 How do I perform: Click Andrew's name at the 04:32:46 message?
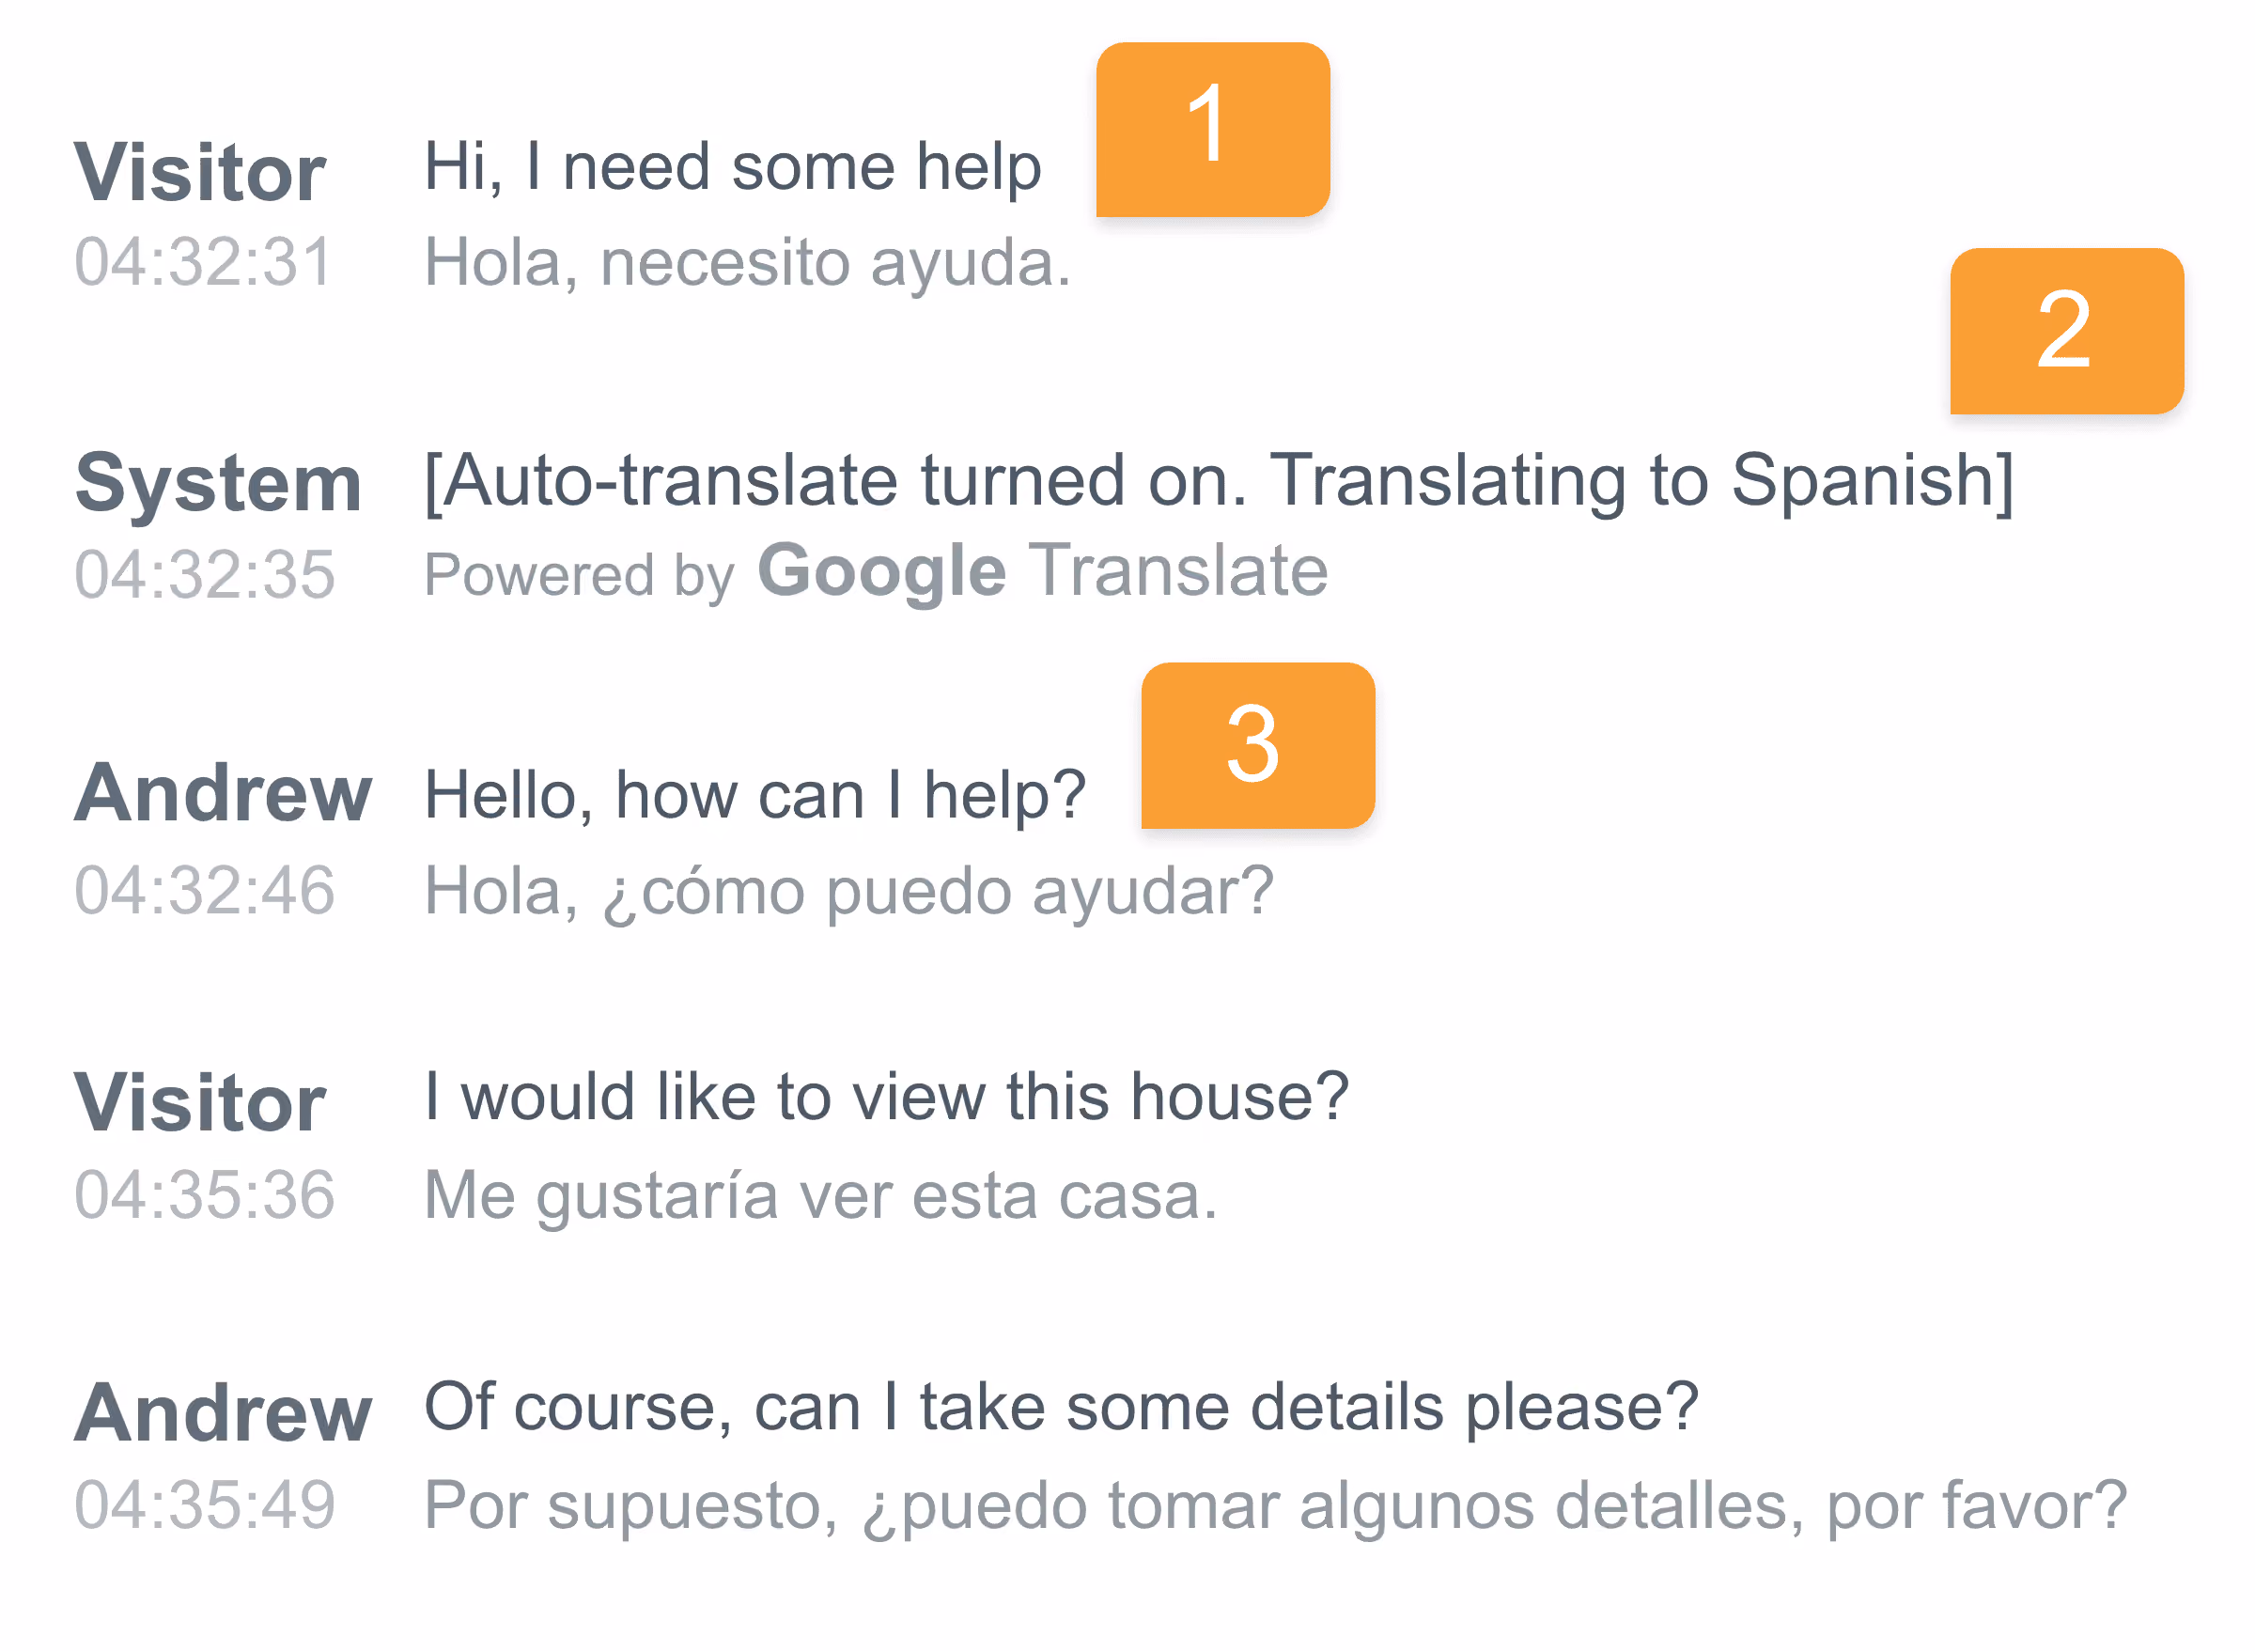click(x=223, y=793)
